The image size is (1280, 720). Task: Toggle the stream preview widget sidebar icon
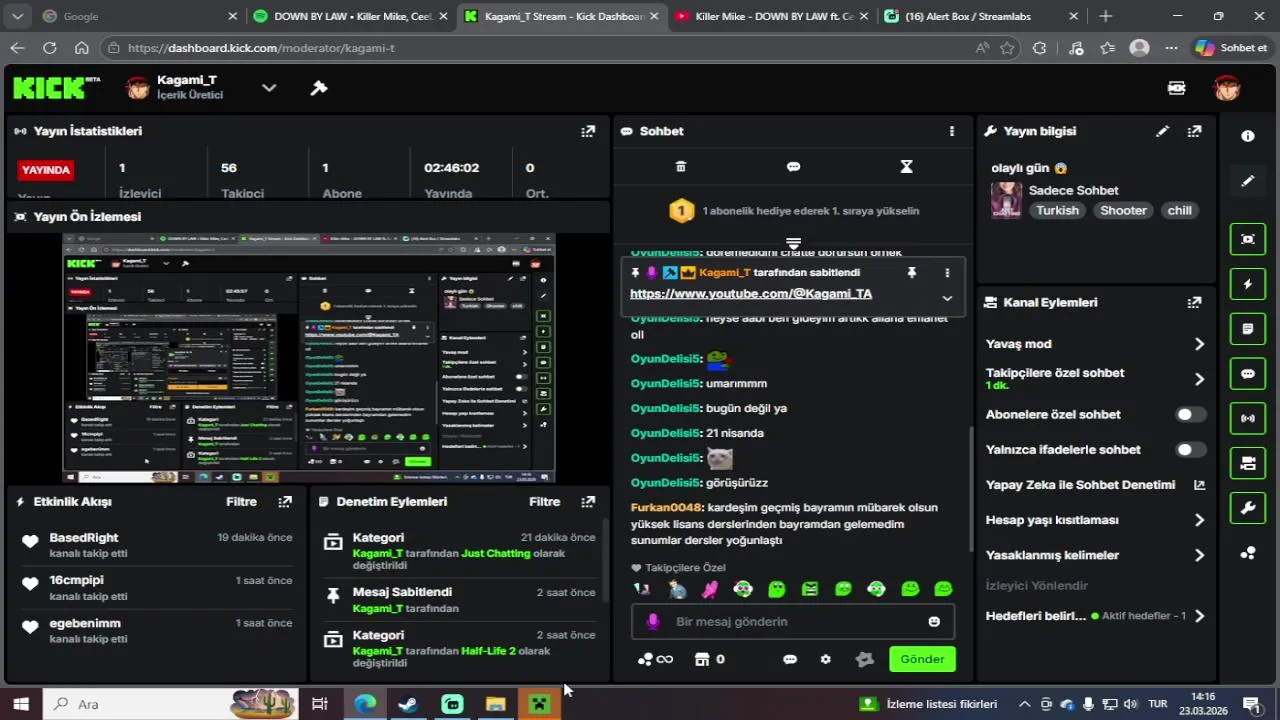point(1248,239)
